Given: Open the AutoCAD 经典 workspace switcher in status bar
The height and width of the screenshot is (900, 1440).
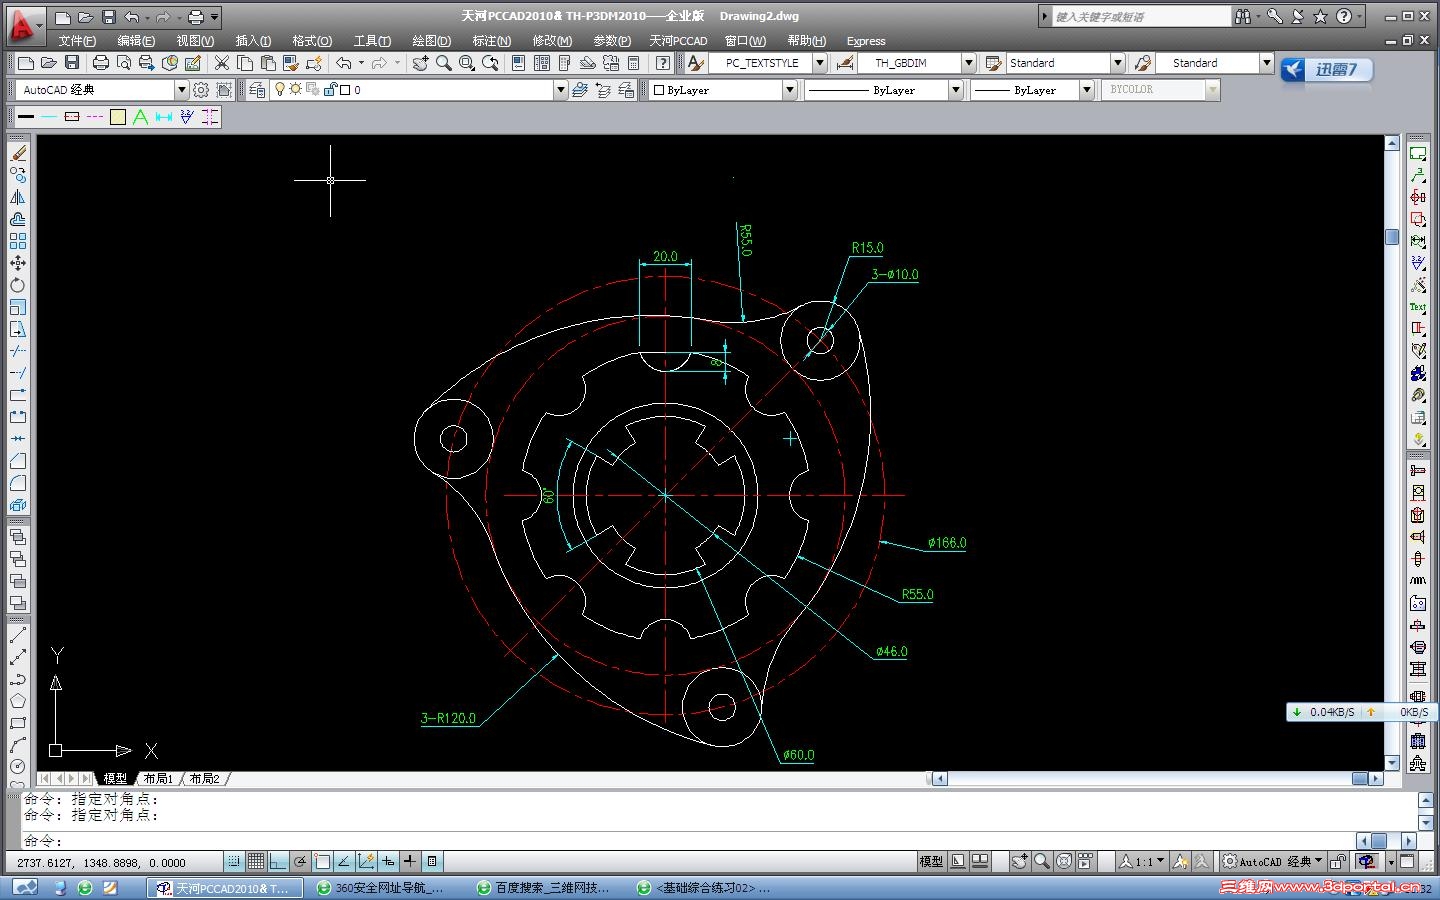Looking at the screenshot, I should click(x=1273, y=862).
